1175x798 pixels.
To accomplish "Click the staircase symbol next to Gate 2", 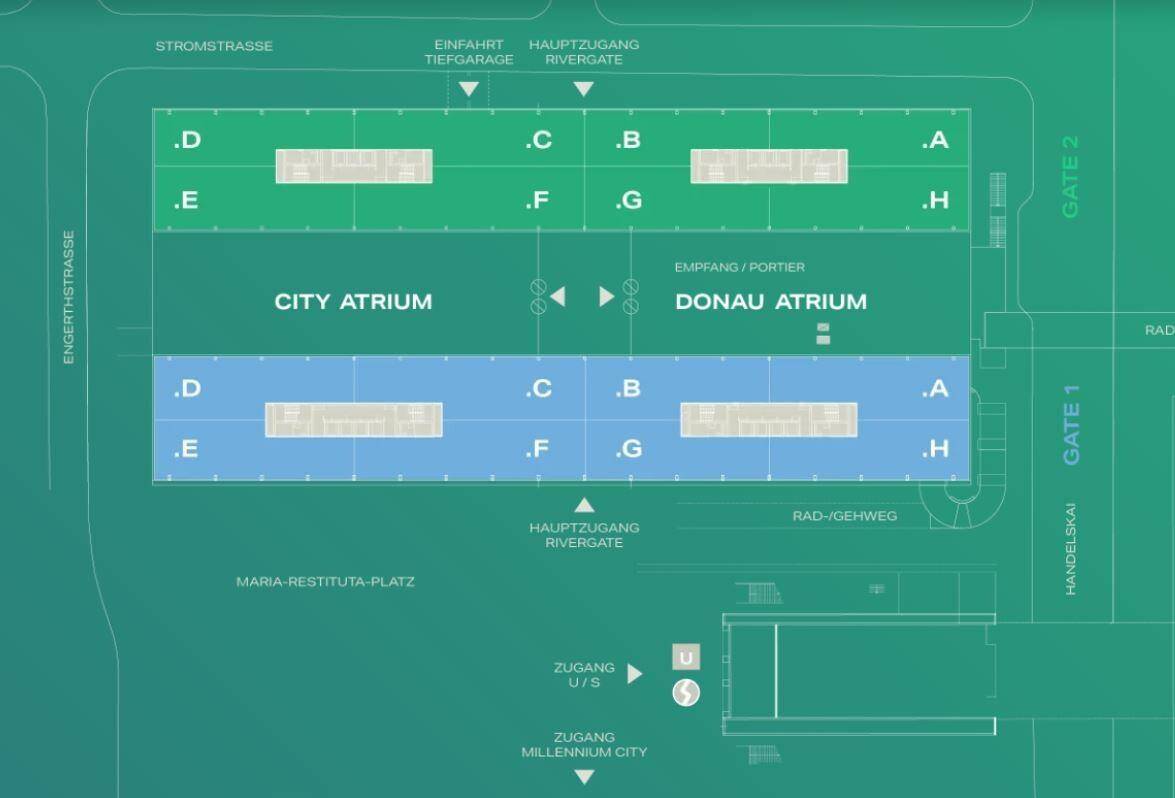I will [x=997, y=210].
